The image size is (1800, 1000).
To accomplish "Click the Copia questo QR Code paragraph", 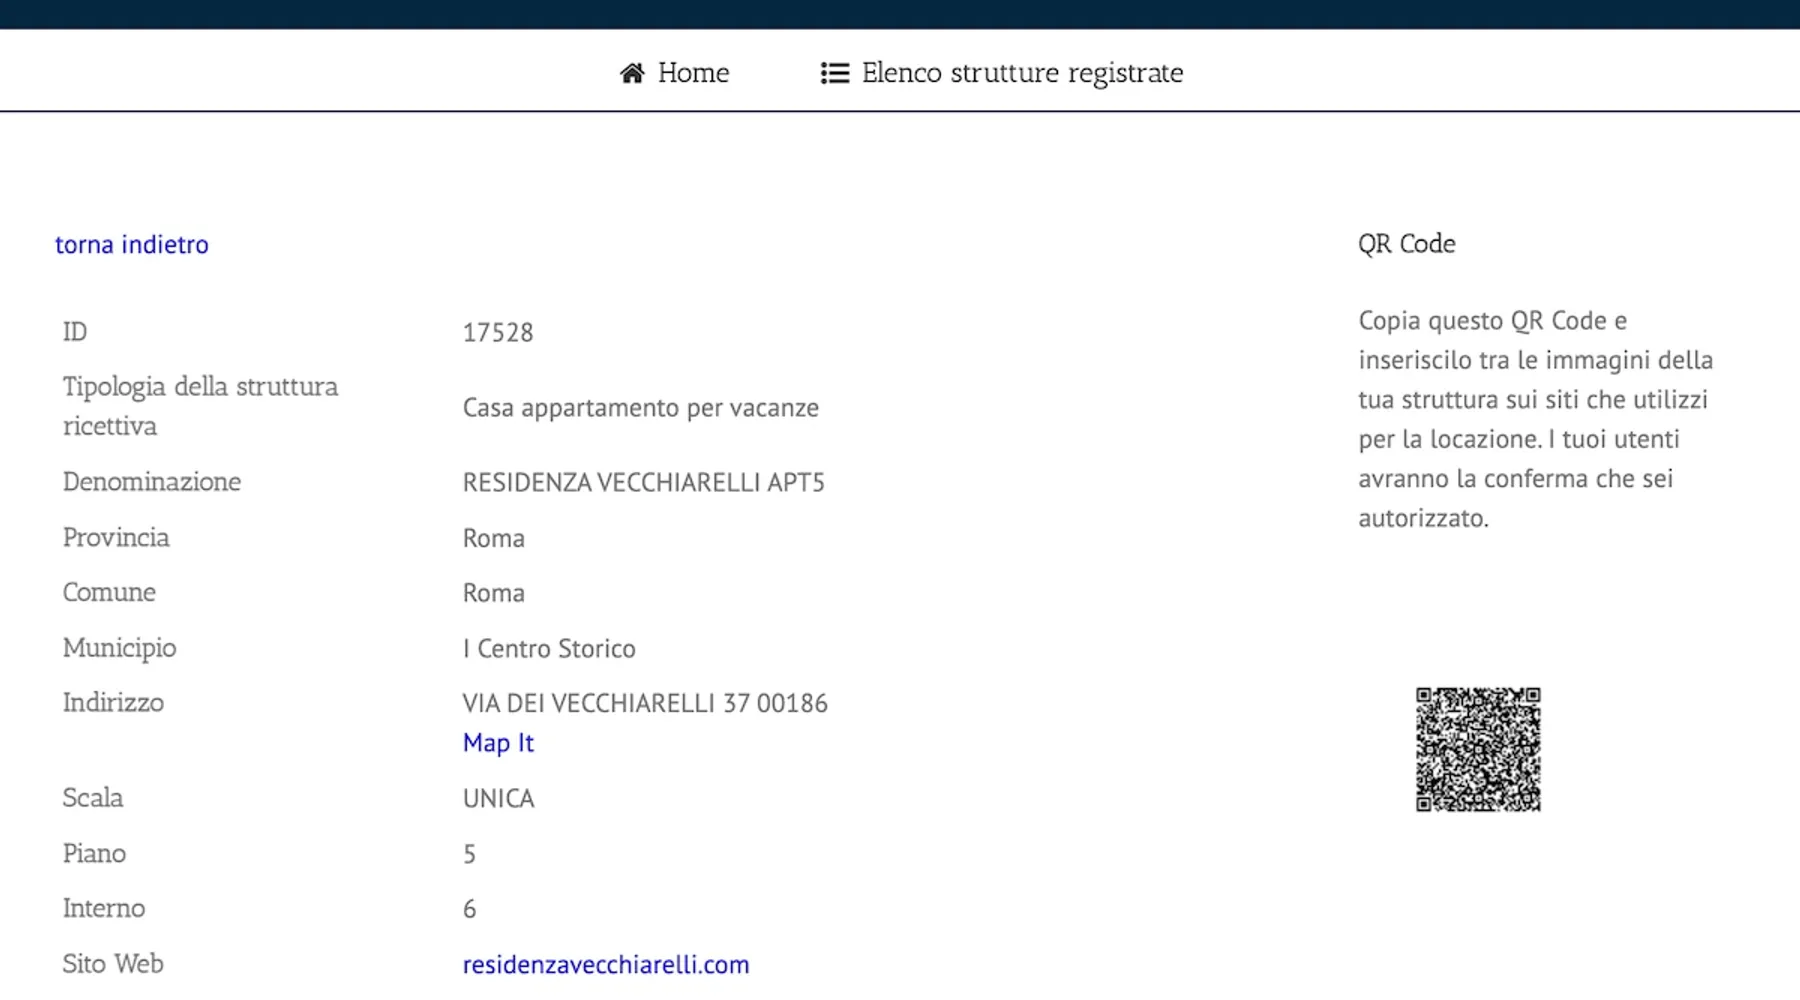I will (1536, 419).
